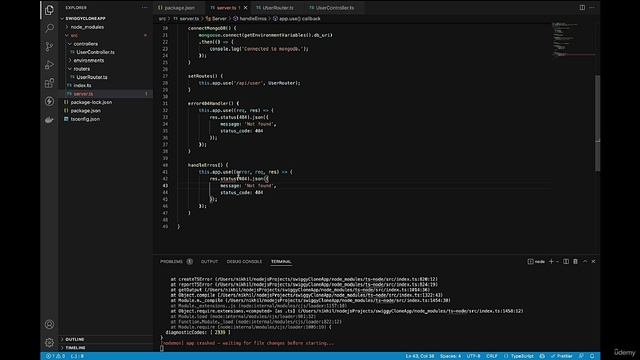Select the node terminal instance label
The height and width of the screenshot is (360, 640).
click(536, 262)
